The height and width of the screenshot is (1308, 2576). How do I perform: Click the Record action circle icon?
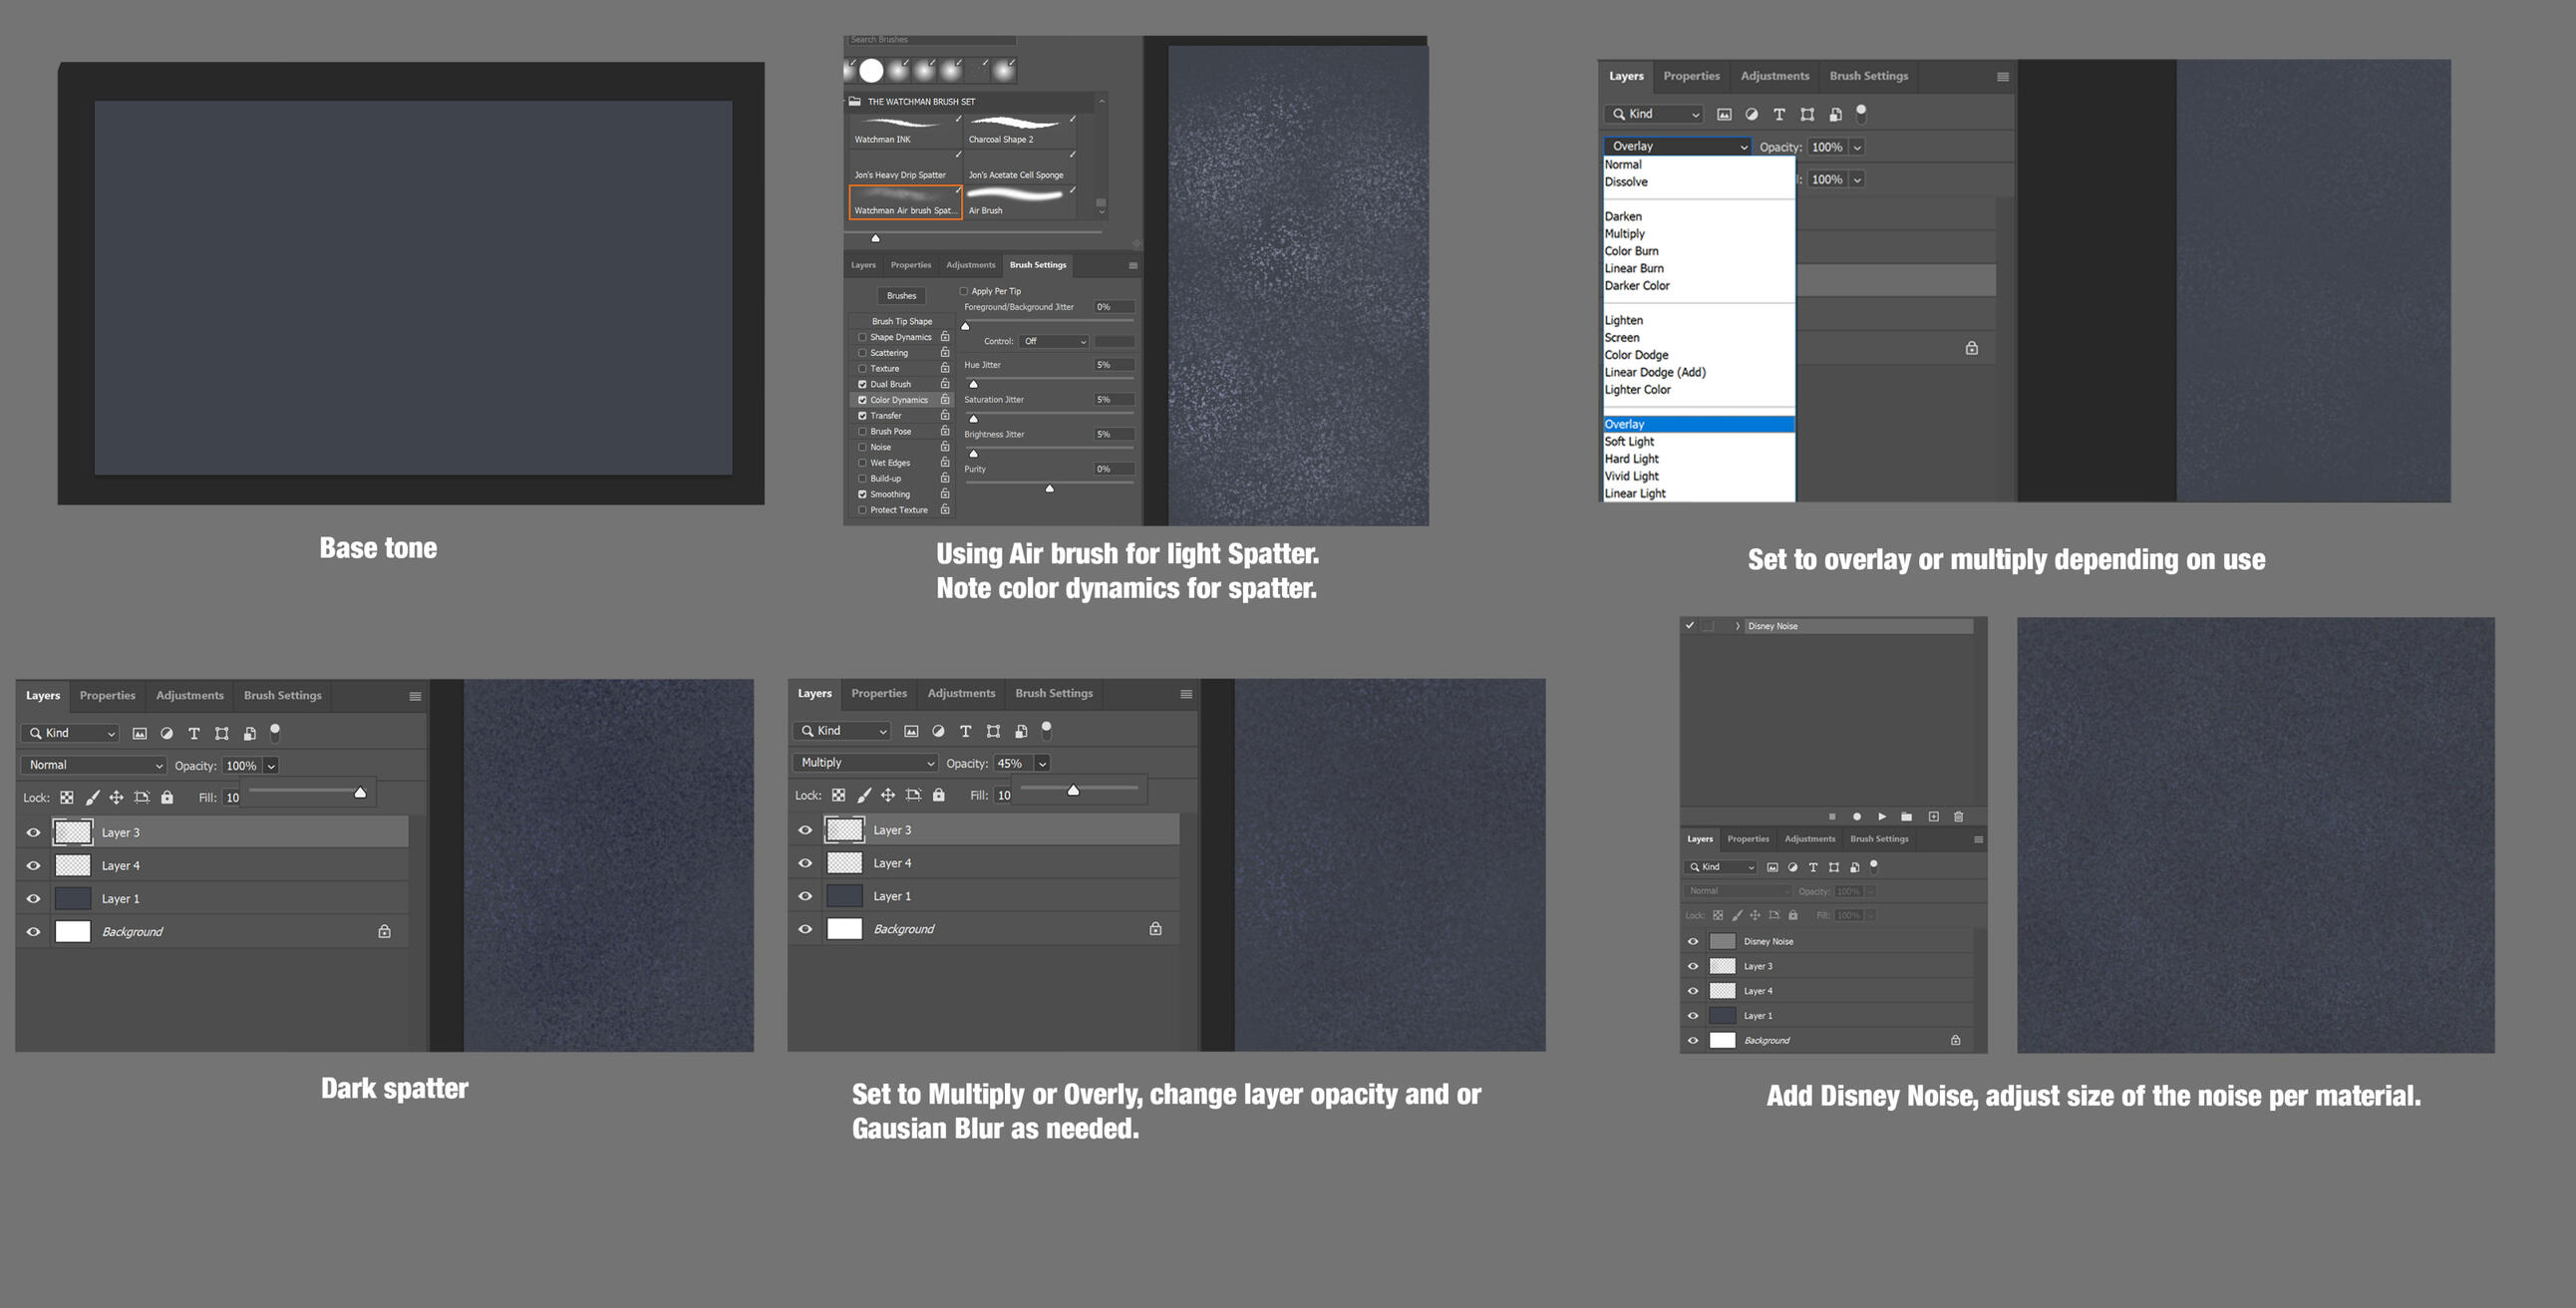tap(1856, 817)
